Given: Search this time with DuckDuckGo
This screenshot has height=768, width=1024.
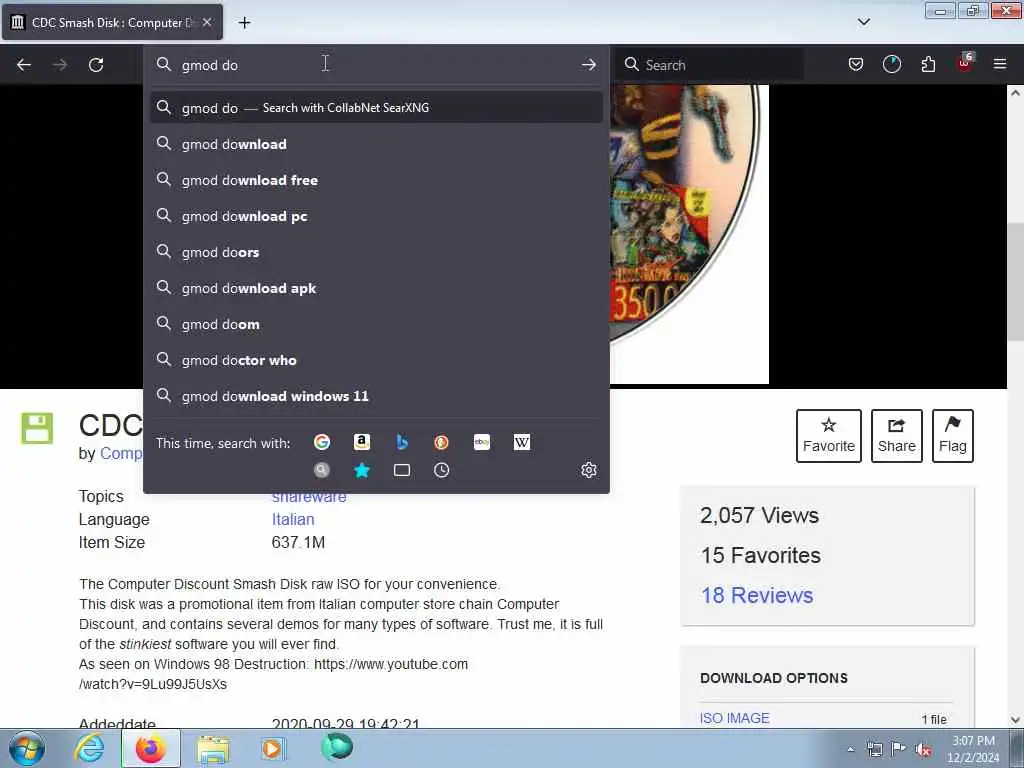Looking at the screenshot, I should [x=441, y=442].
